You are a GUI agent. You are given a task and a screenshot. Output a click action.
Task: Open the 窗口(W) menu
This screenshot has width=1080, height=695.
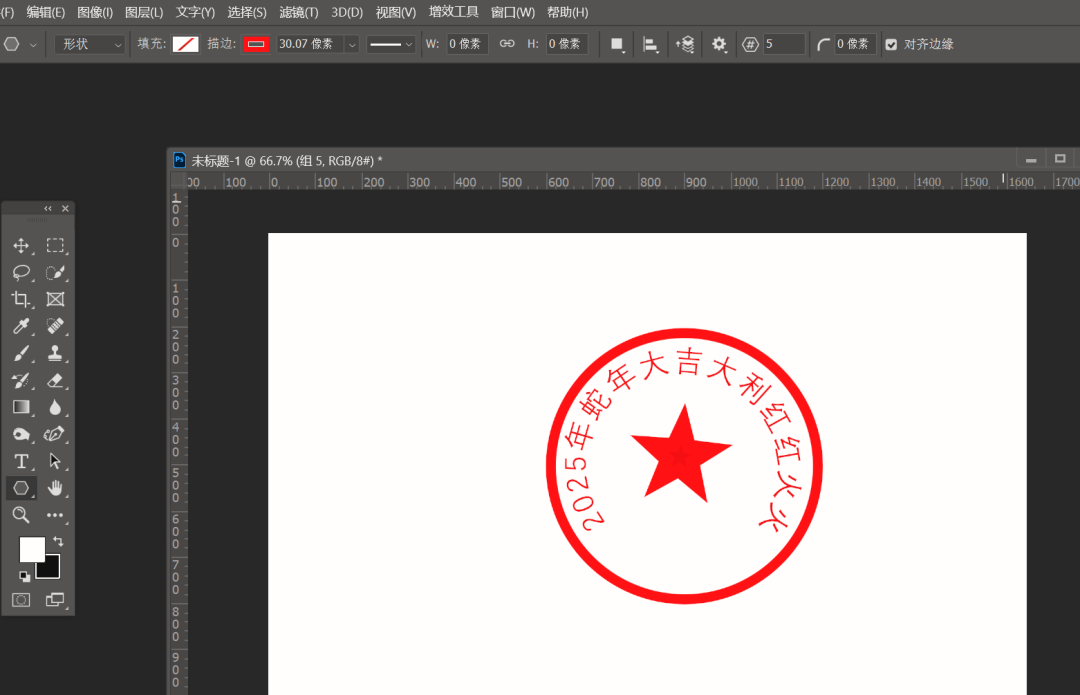tap(512, 12)
